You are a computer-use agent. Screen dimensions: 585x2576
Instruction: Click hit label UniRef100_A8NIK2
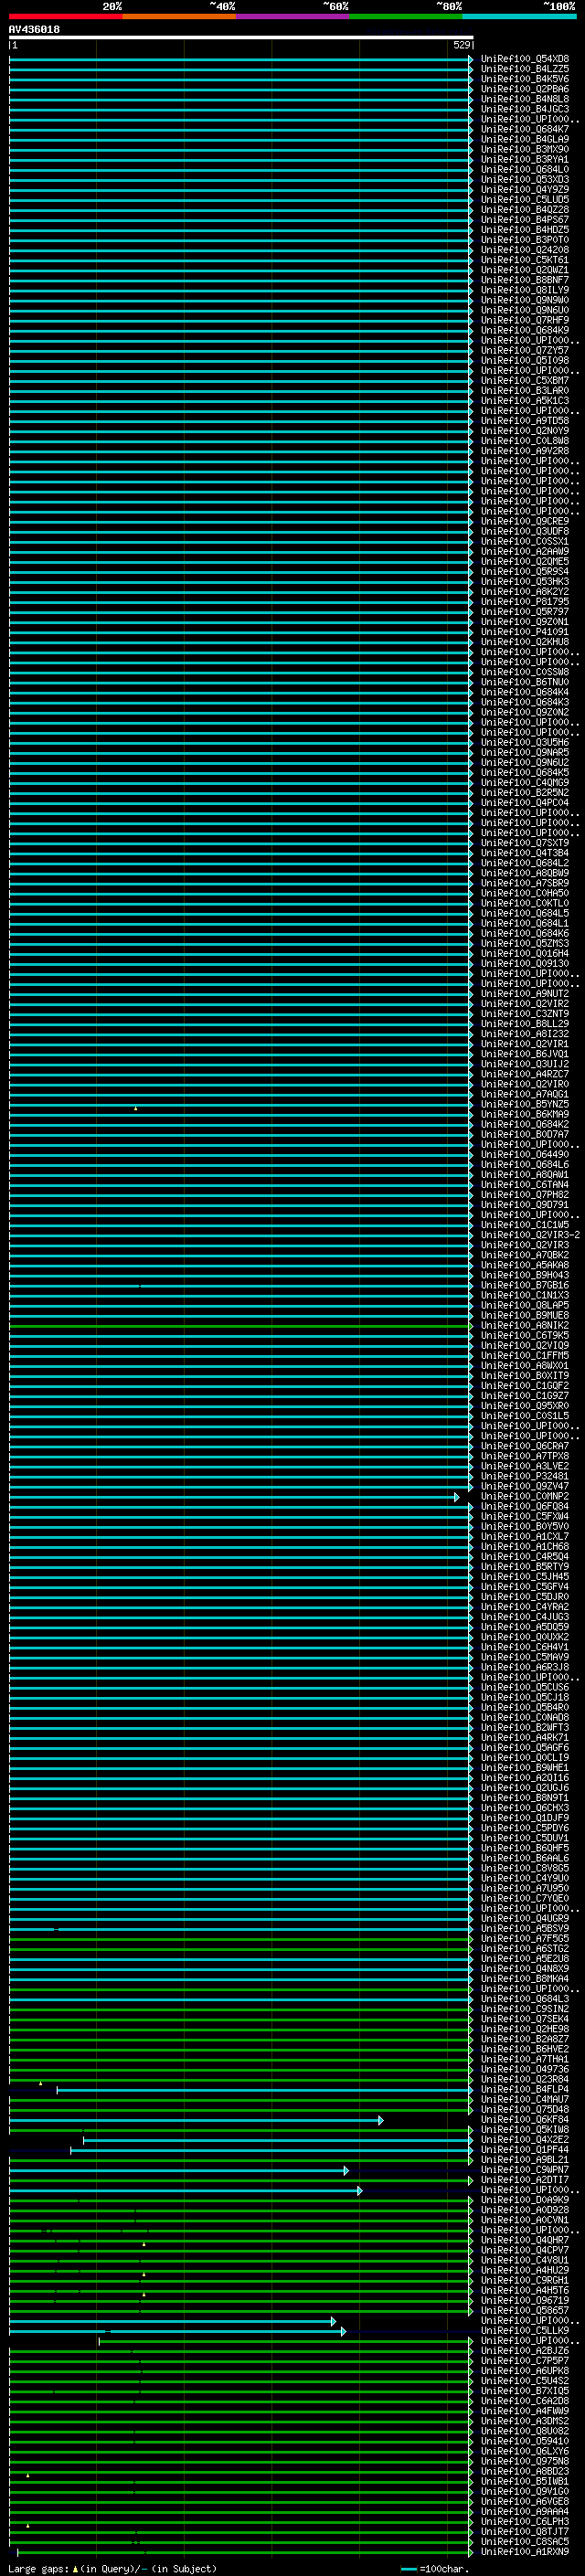[x=525, y=1326]
